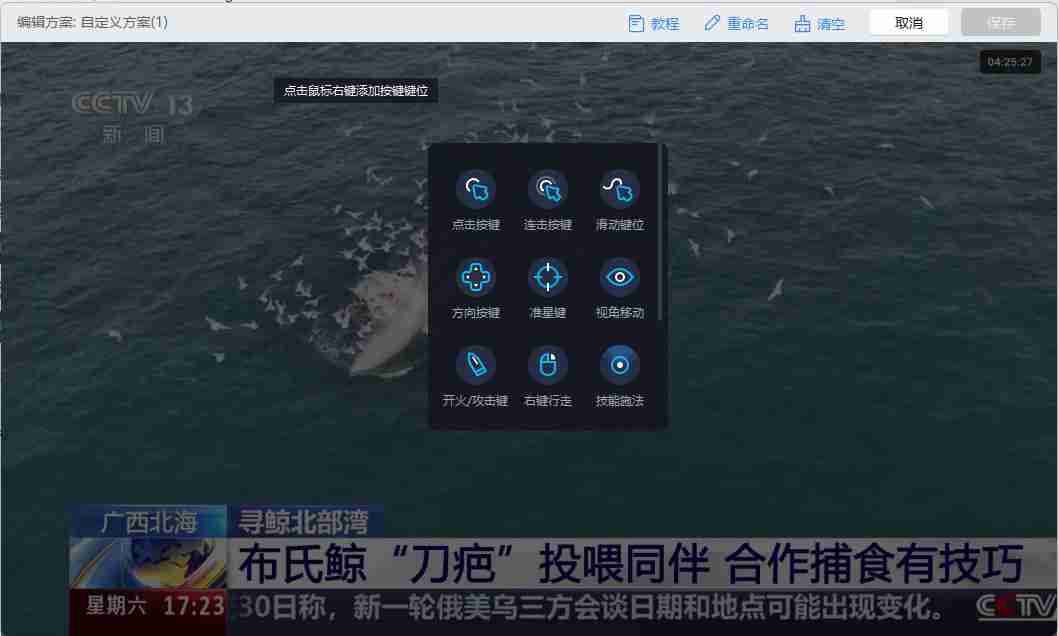Pick the 方向按键 D-pad icon
Viewport: 1059px width, 636px height.
pyautogui.click(x=476, y=277)
